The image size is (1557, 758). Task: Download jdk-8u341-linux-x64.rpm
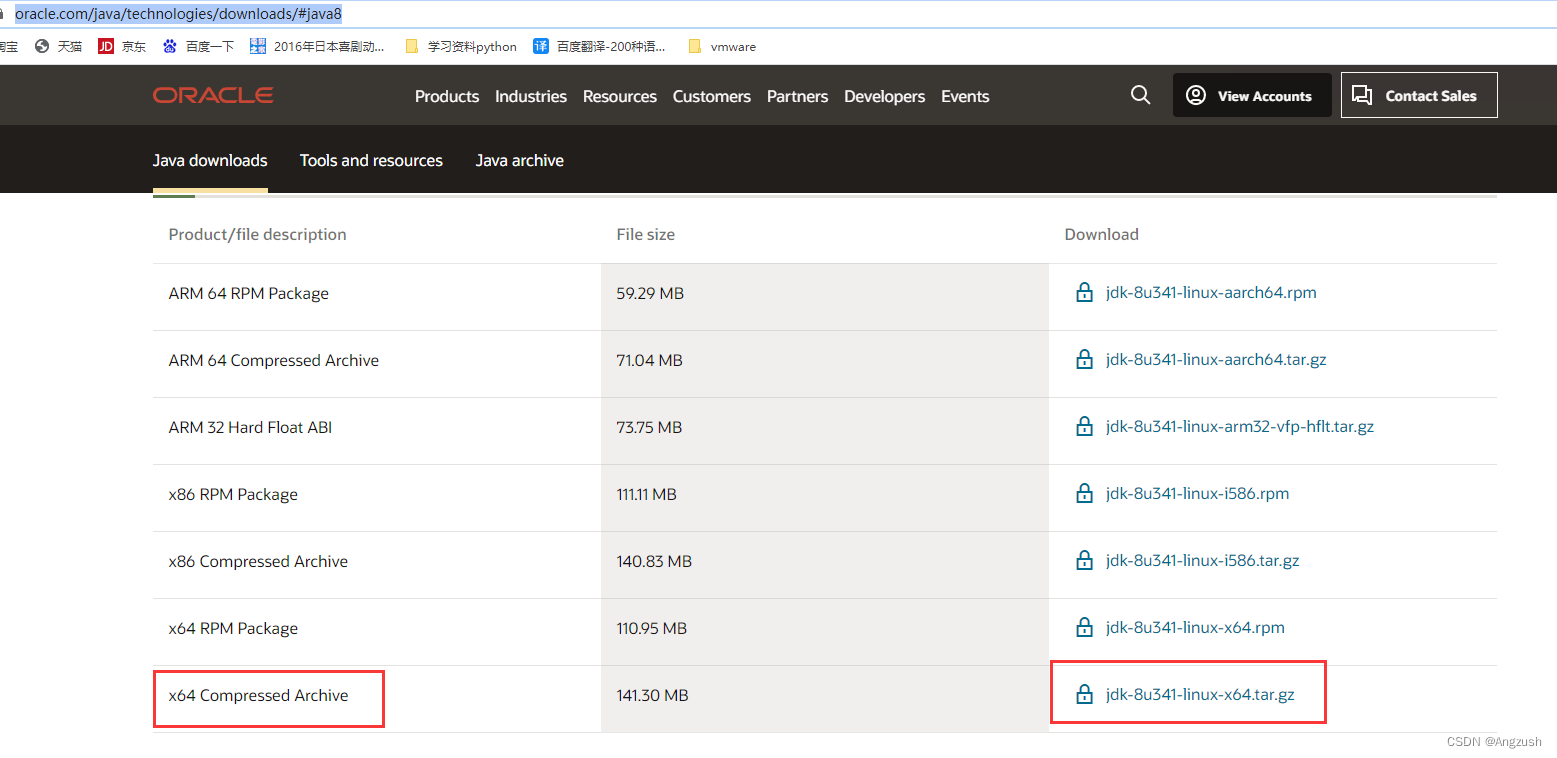pyautogui.click(x=1195, y=628)
